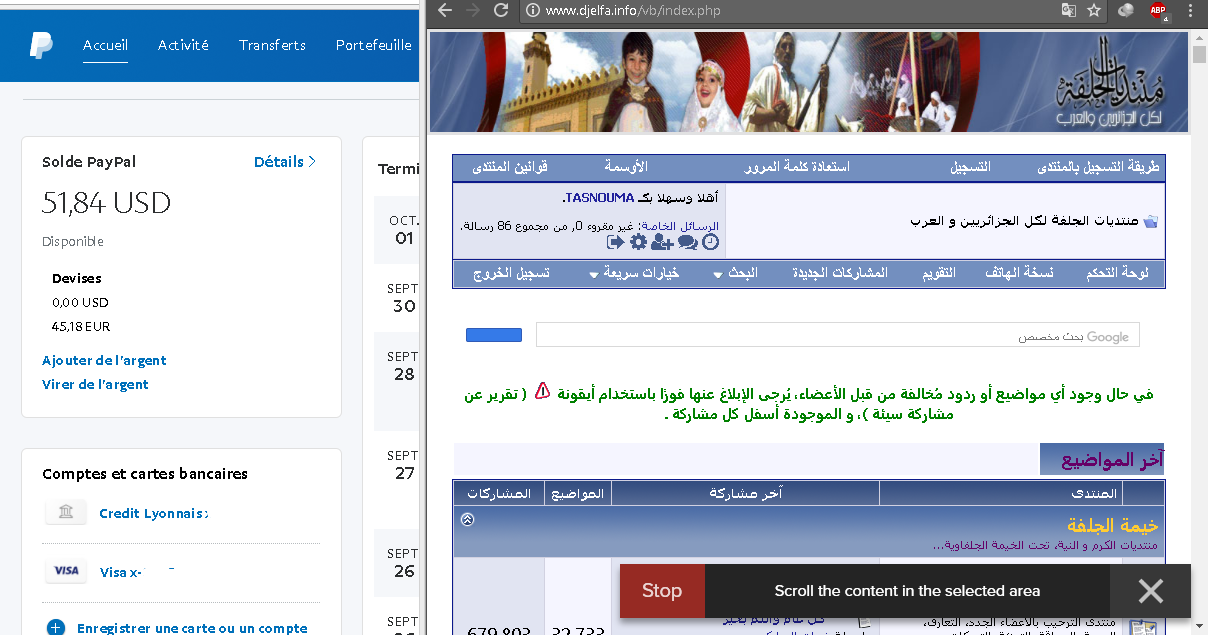Go back in the browser
The height and width of the screenshot is (635, 1208).
445,11
